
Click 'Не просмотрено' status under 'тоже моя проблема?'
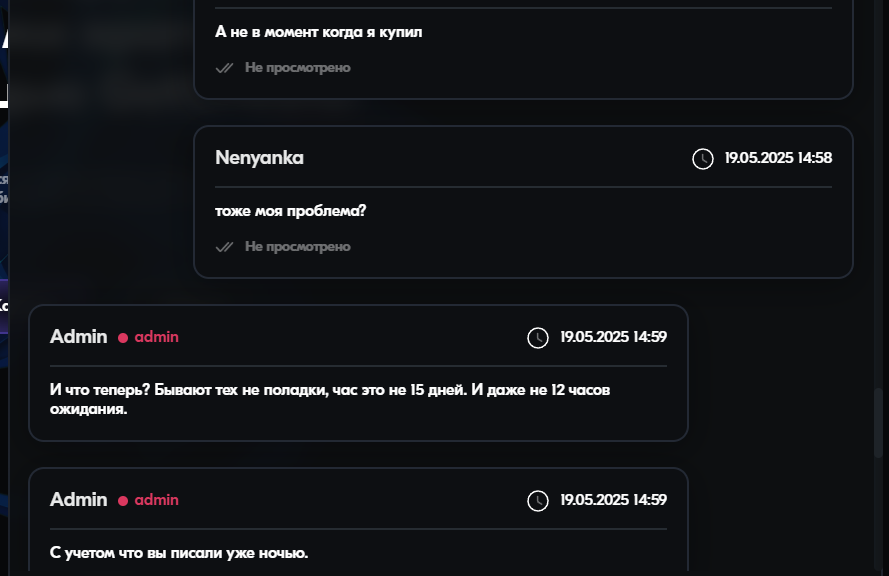point(297,247)
